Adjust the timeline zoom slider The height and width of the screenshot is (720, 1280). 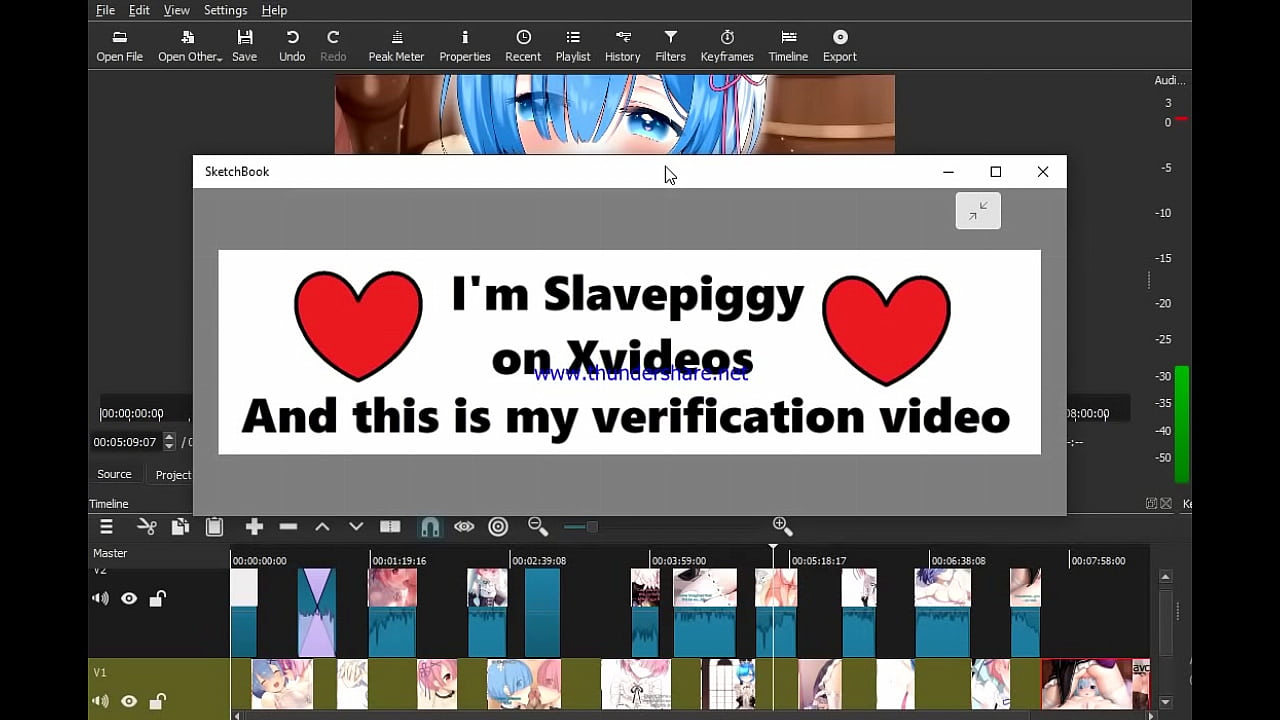click(578, 526)
